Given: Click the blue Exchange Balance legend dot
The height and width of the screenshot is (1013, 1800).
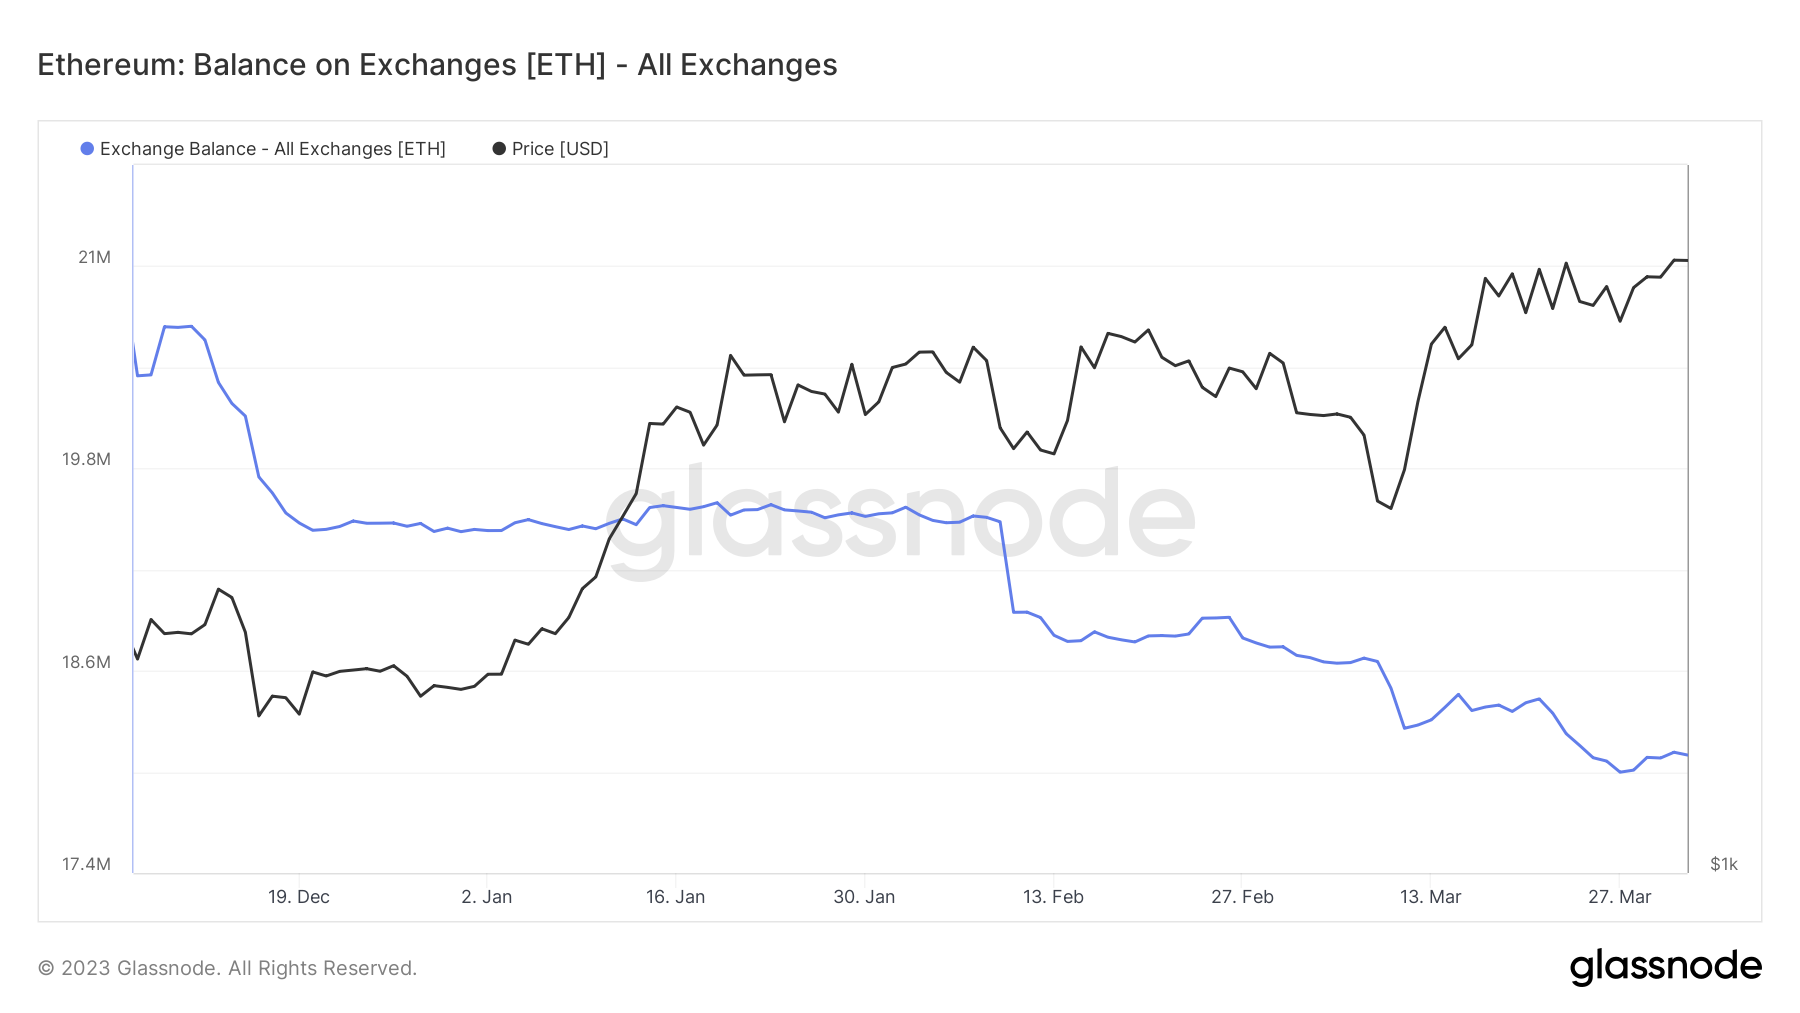Looking at the screenshot, I should (87, 149).
